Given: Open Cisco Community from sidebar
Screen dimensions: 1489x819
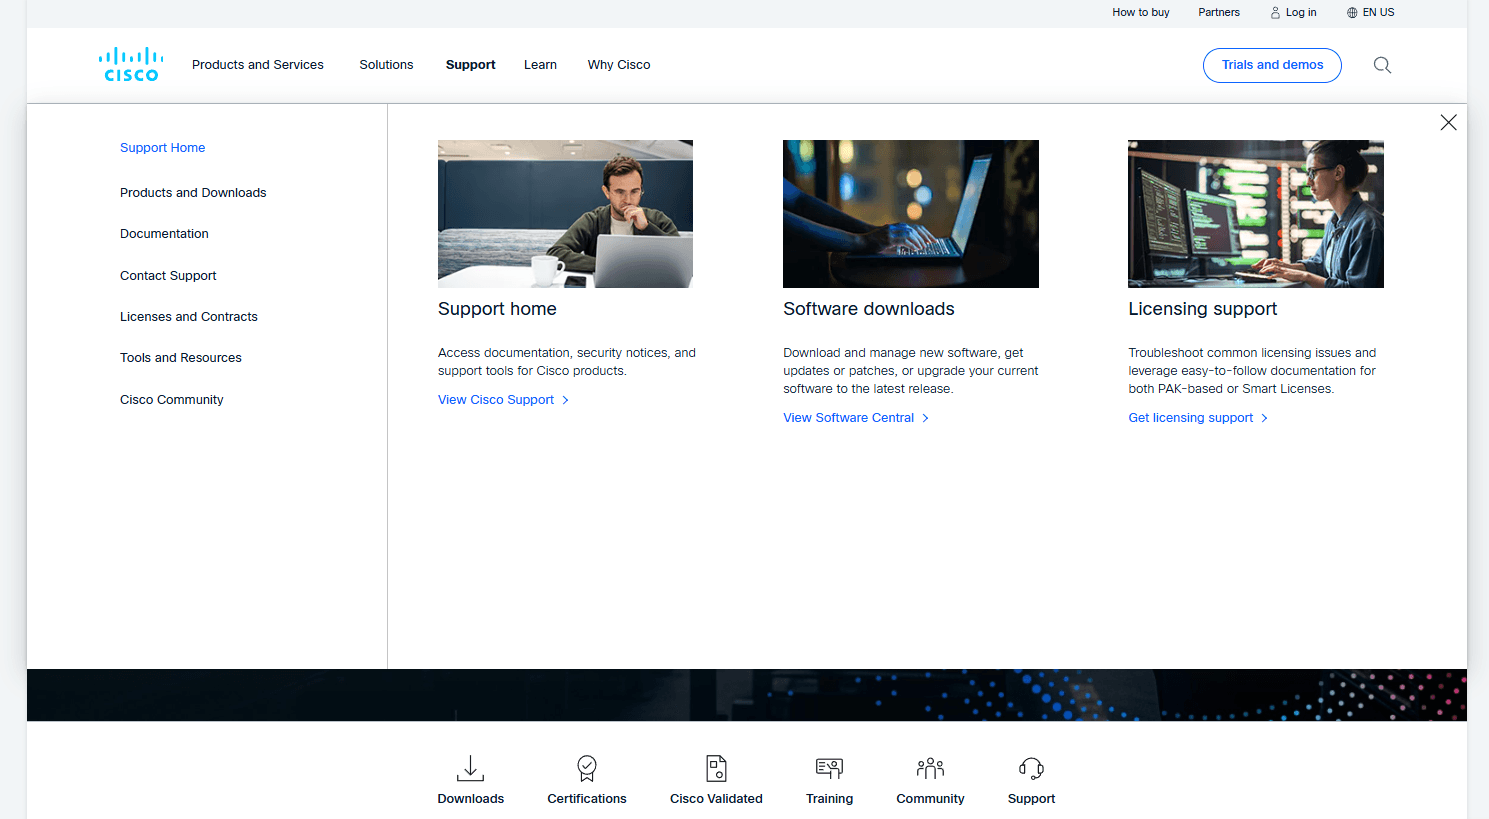Looking at the screenshot, I should pyautogui.click(x=172, y=400).
